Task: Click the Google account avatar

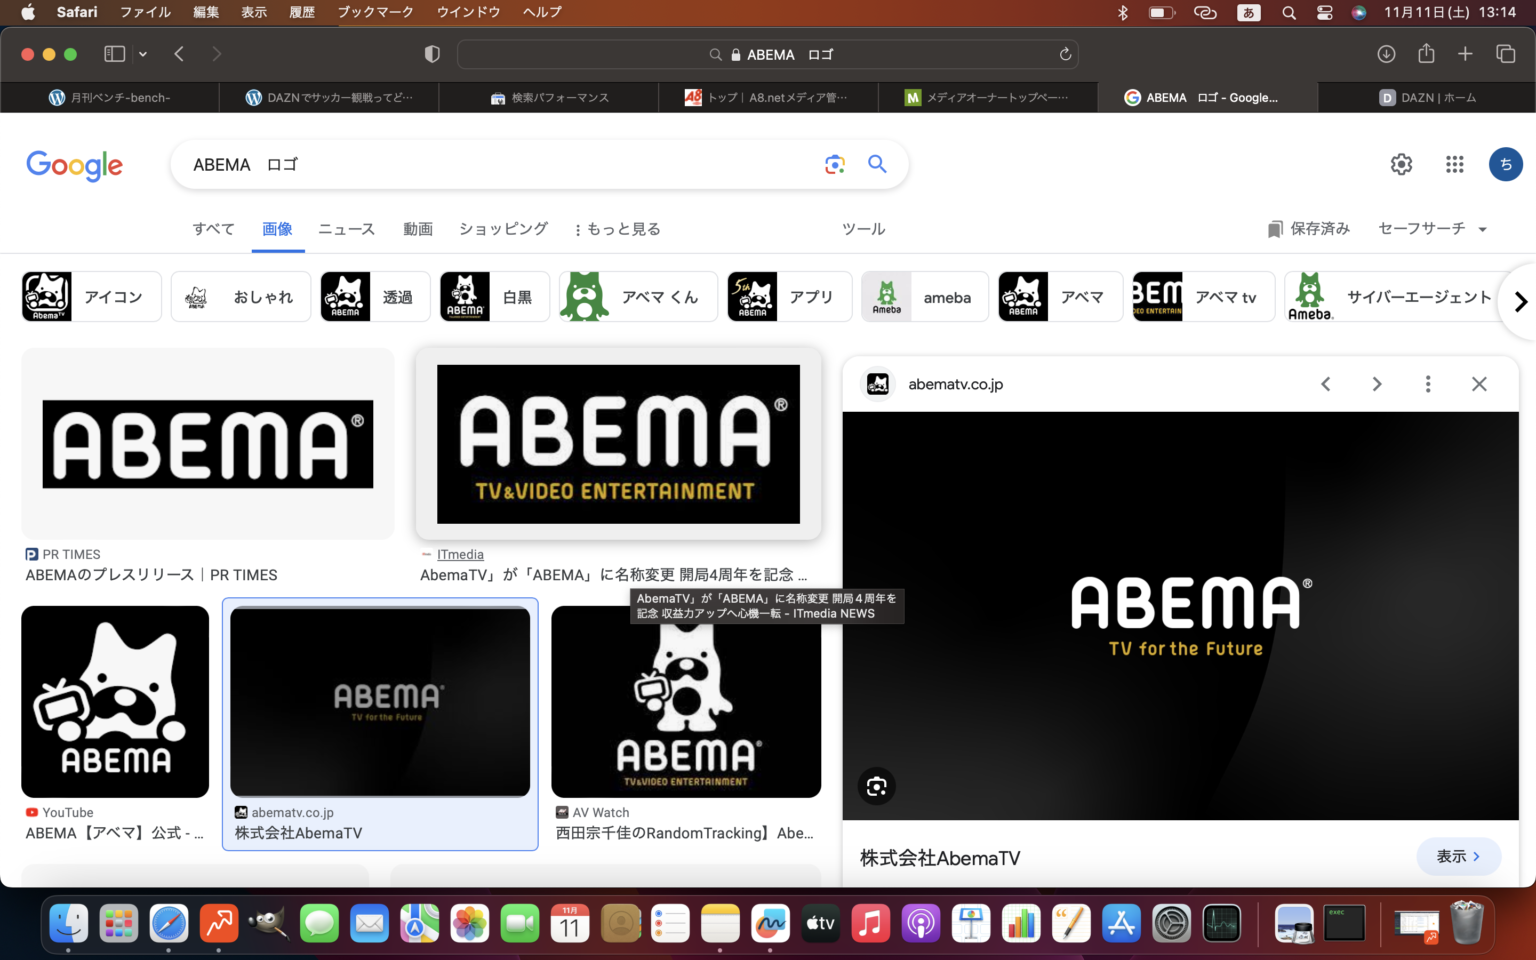Action: (1506, 164)
